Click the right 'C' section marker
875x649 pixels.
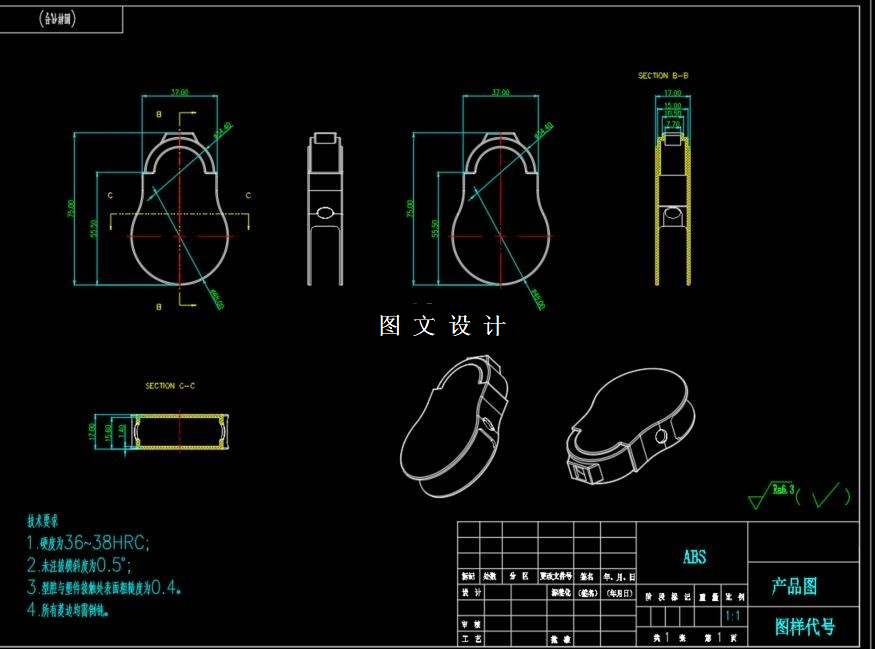click(248, 195)
